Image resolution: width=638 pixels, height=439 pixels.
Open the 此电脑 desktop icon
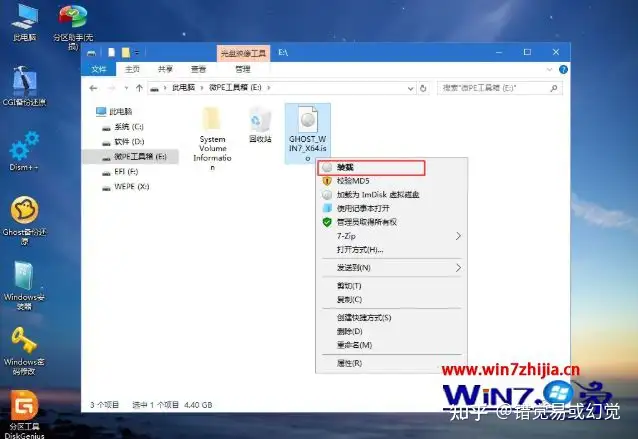tap(24, 22)
